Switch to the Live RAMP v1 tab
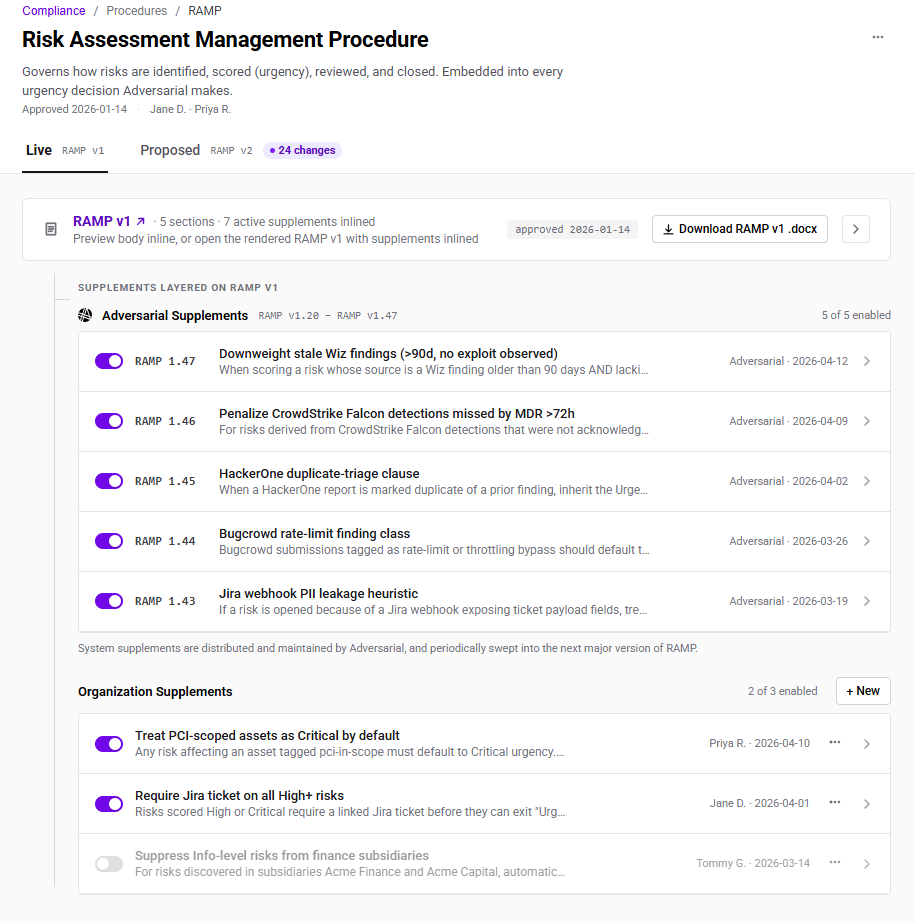This screenshot has height=923, width=915. point(65,151)
